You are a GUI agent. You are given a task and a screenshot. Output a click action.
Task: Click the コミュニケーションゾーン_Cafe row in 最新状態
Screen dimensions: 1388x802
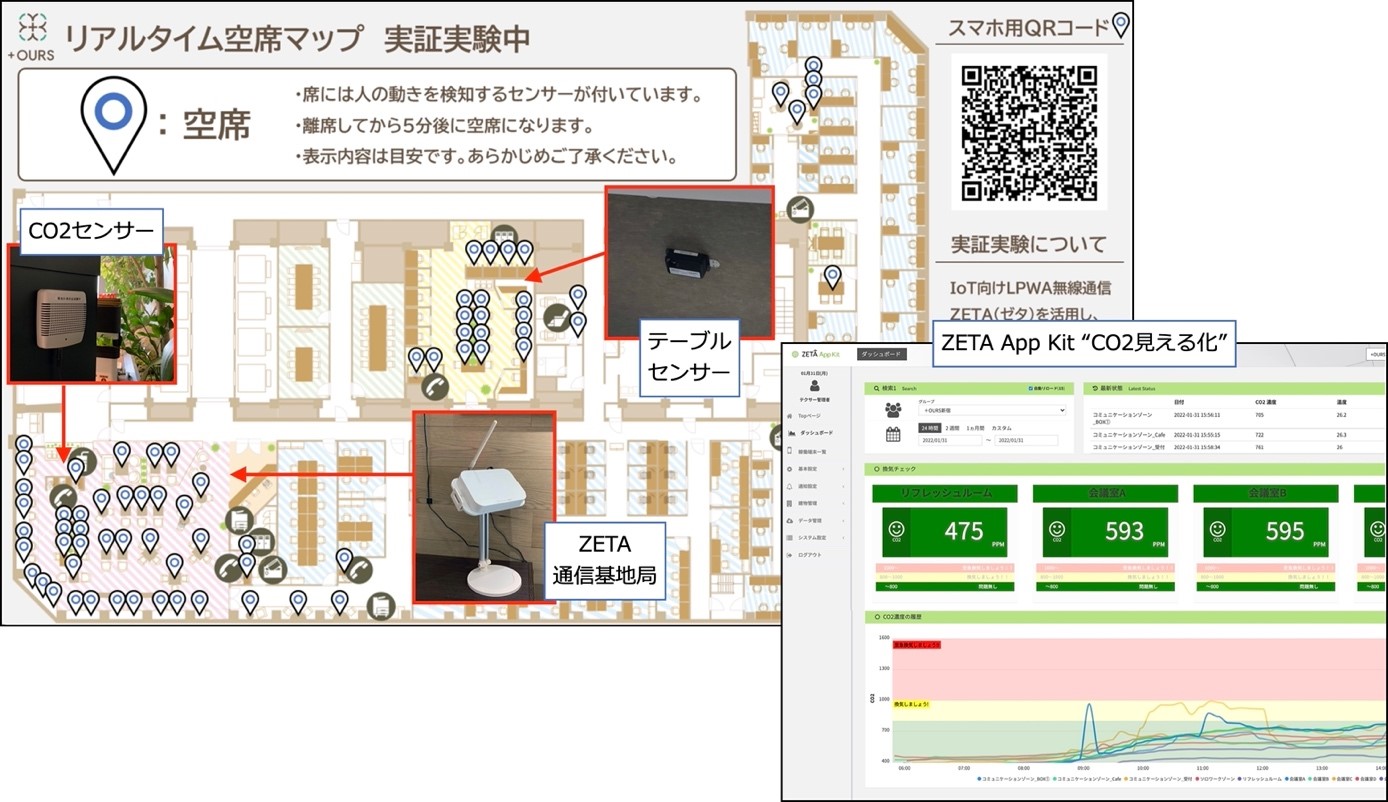(1237, 435)
